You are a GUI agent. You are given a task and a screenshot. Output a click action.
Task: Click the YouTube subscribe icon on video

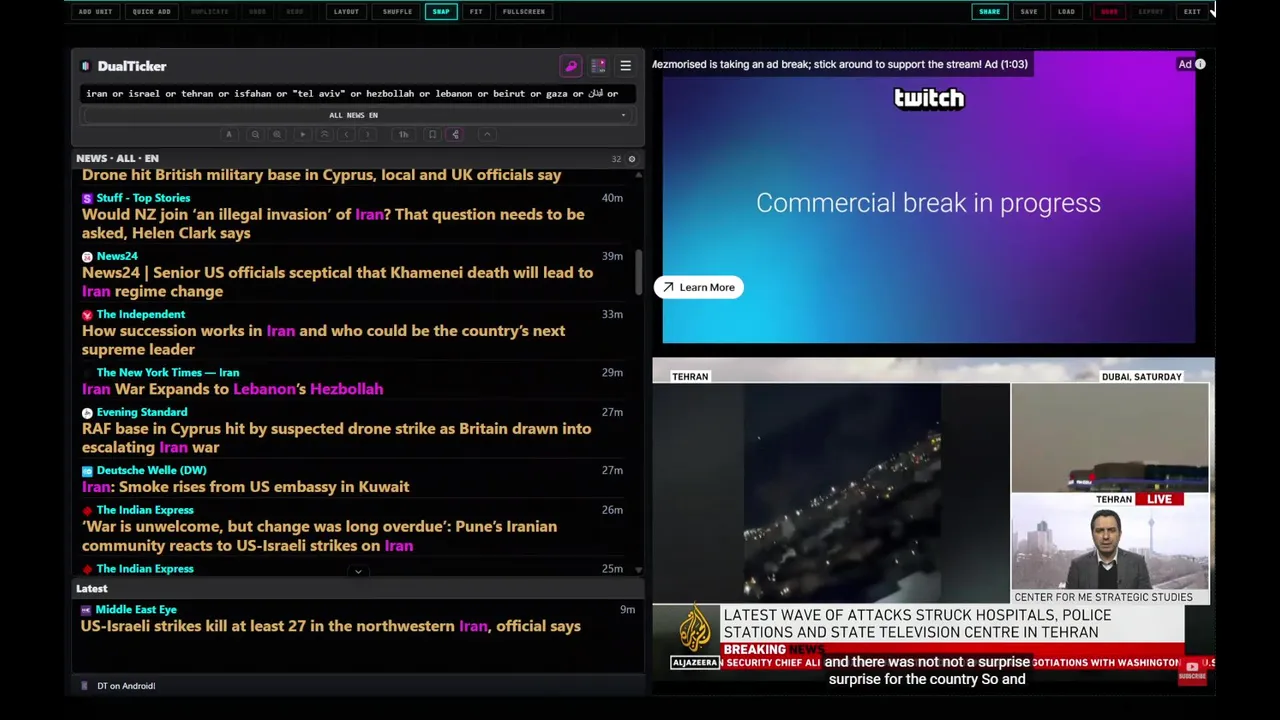[1192, 671]
